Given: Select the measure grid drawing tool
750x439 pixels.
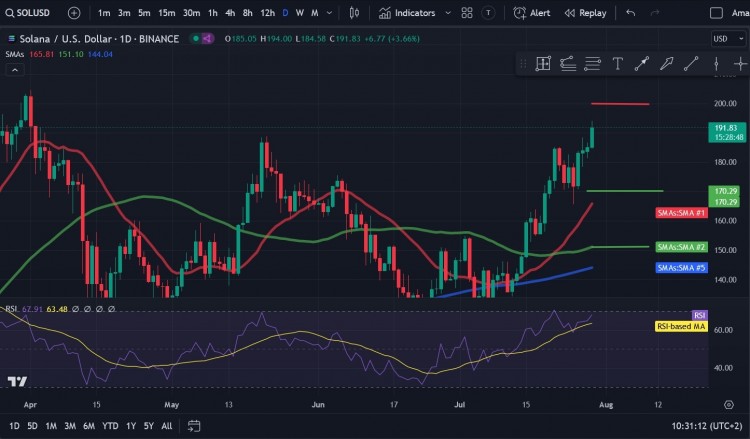Looking at the screenshot, I should point(543,64).
